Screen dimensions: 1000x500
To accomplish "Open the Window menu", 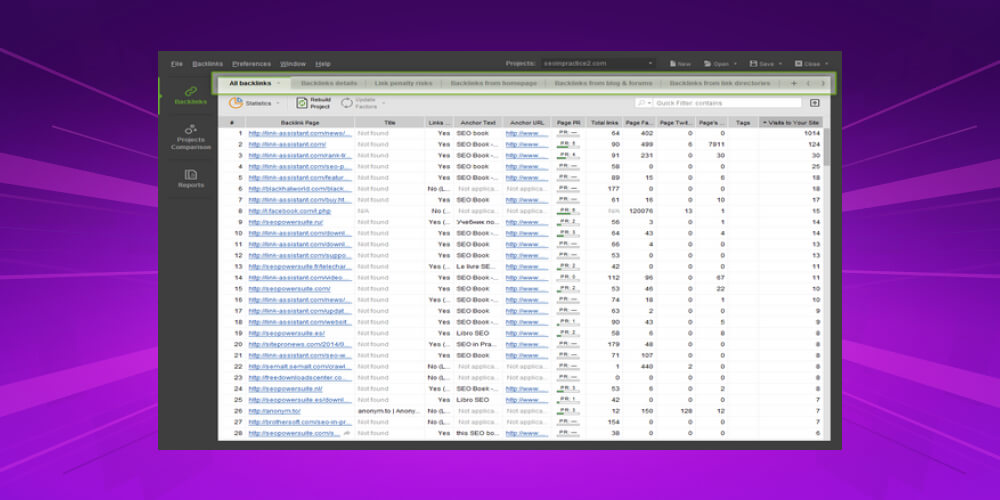I will 293,64.
